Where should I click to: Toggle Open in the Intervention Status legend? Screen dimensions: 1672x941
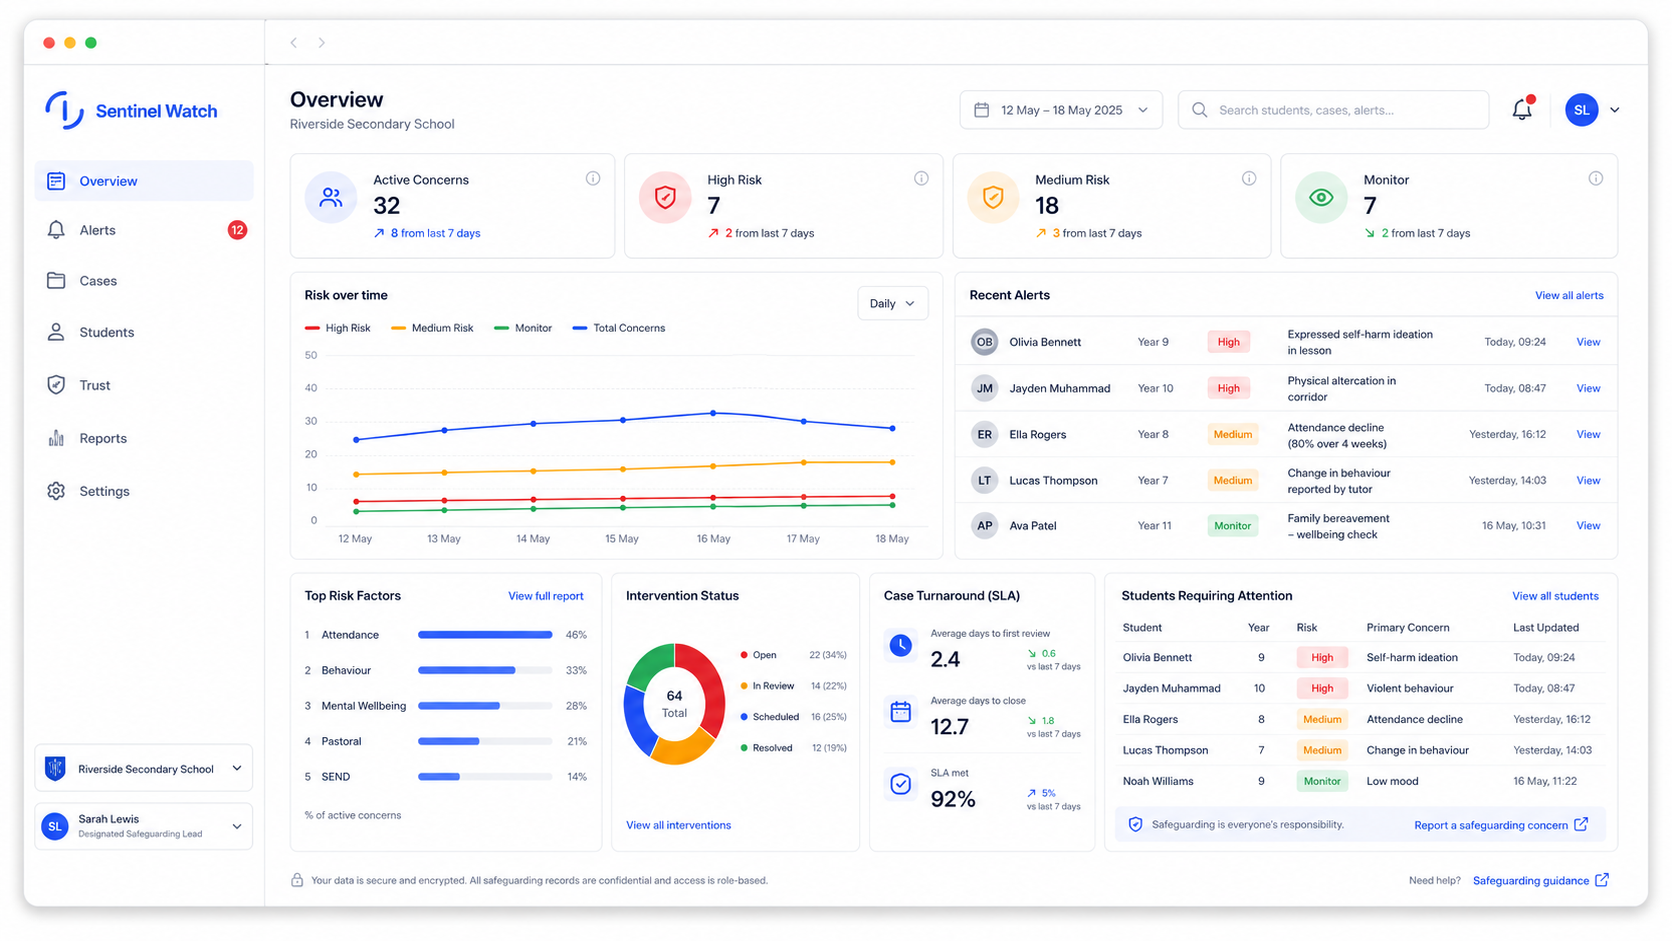point(793,655)
